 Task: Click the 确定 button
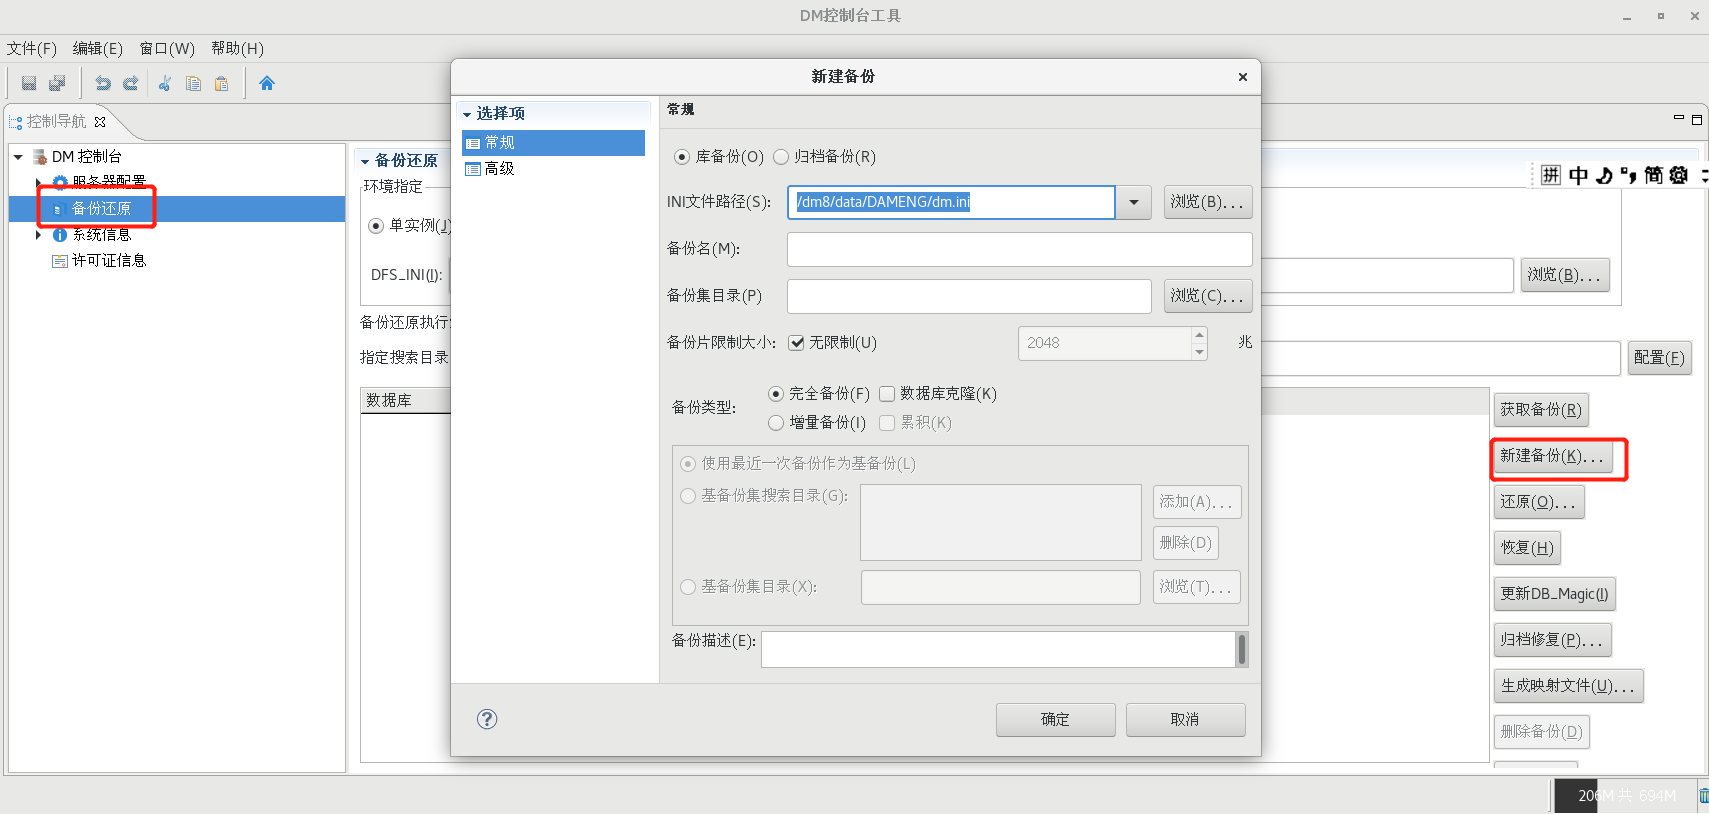(1056, 720)
